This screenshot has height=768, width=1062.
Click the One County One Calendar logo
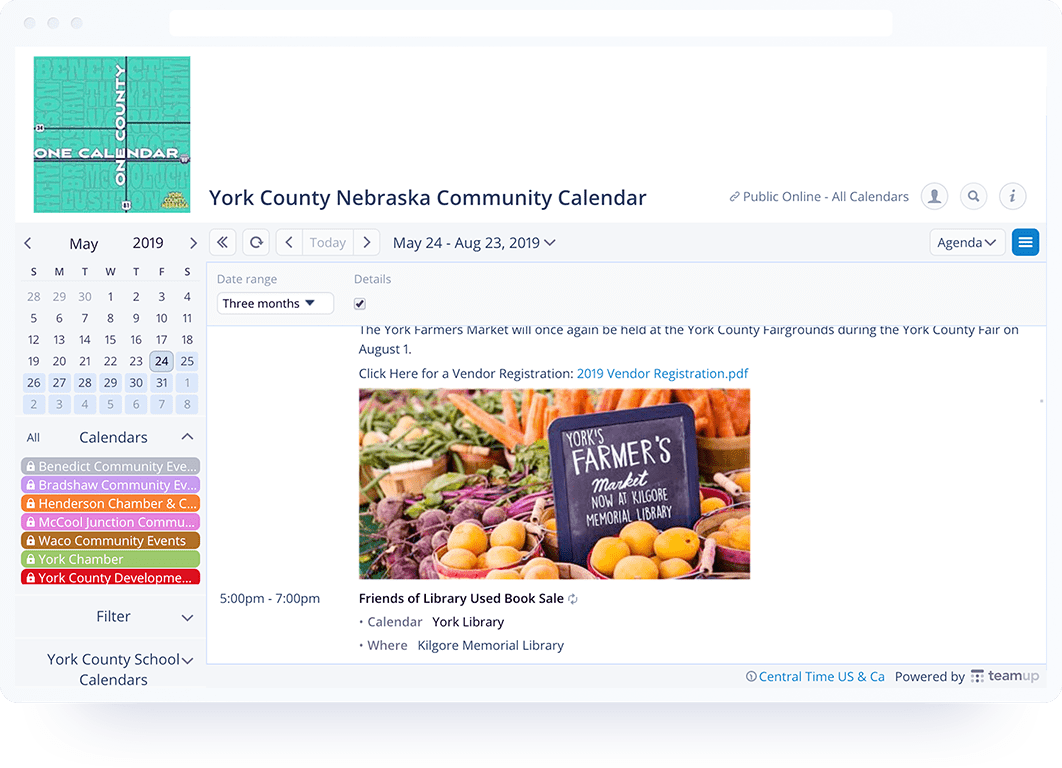[112, 134]
